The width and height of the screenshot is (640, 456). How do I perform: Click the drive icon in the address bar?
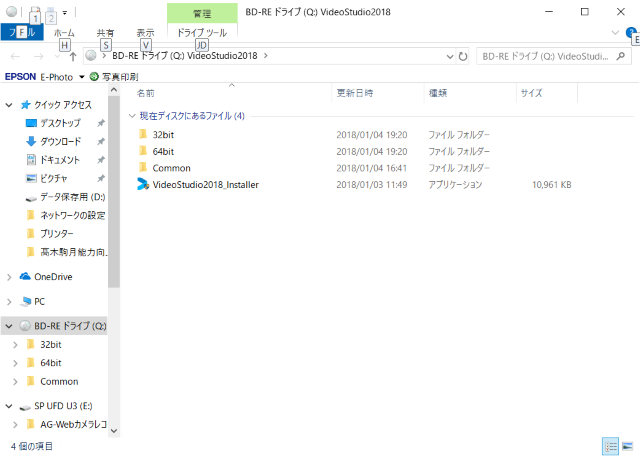pos(91,56)
